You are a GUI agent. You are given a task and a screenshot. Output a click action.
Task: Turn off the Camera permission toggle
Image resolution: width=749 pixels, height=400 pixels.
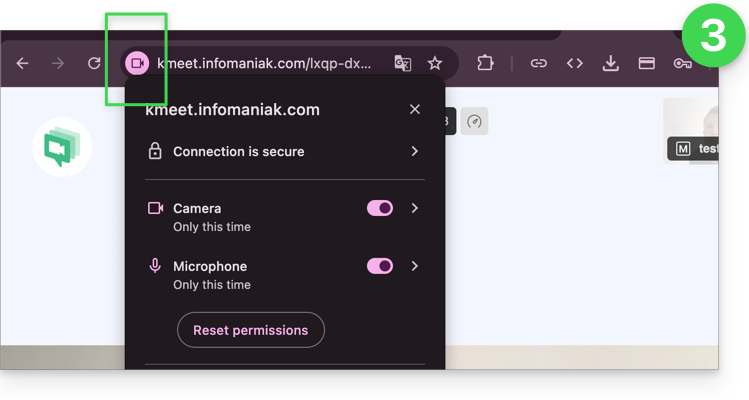(x=380, y=208)
